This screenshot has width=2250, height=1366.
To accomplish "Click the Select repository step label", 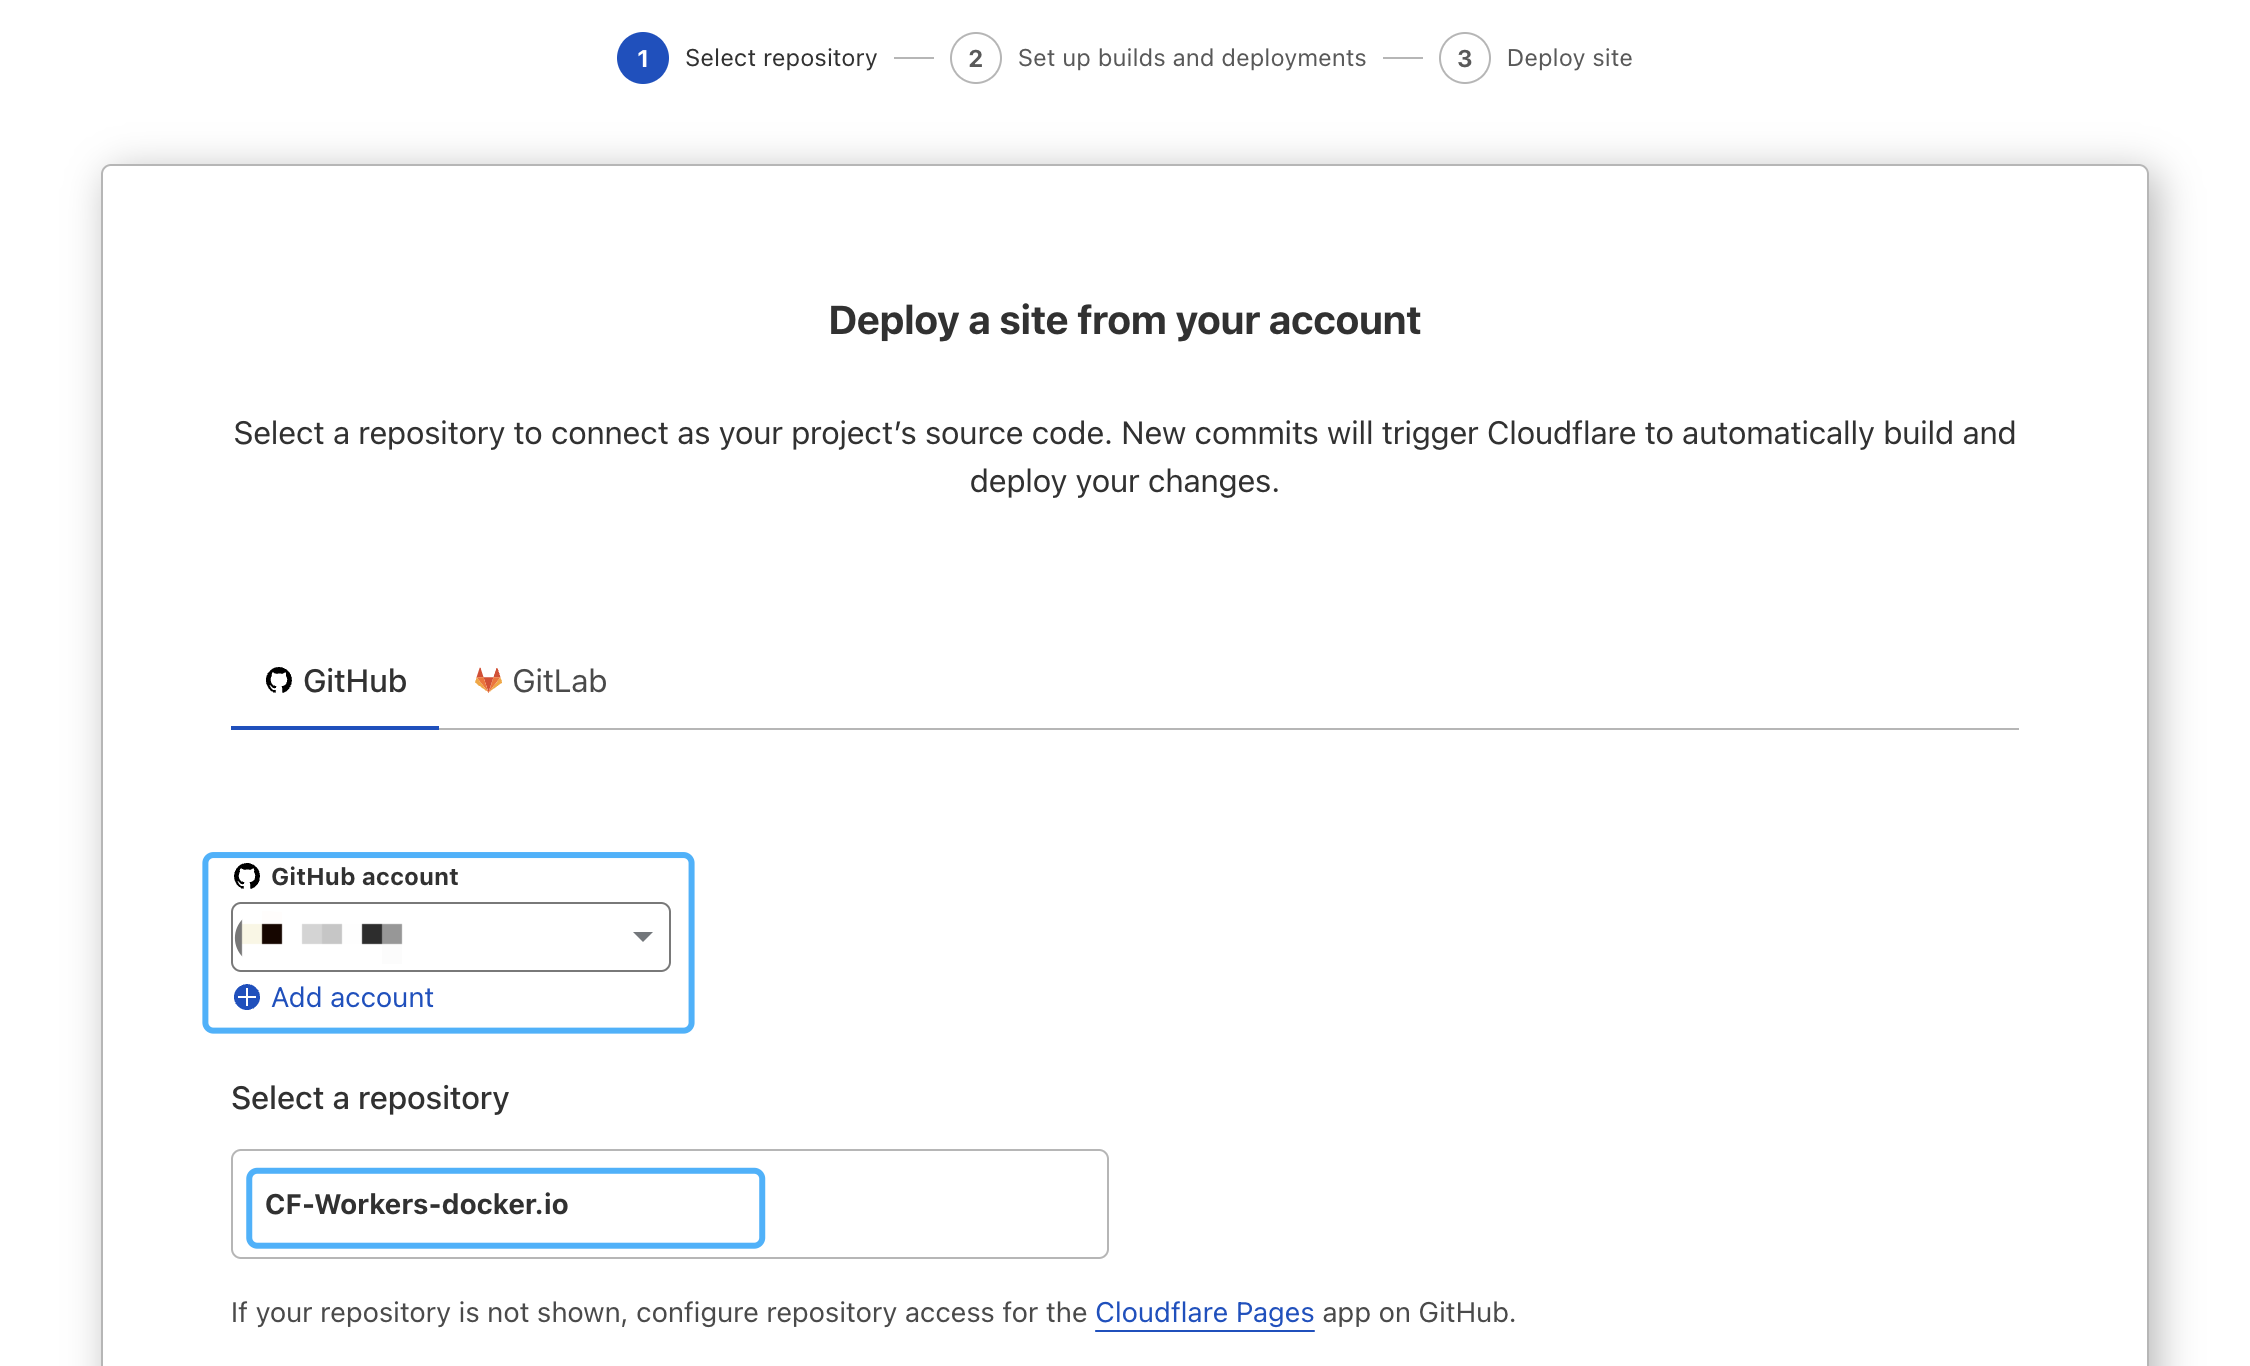I will pos(781,58).
